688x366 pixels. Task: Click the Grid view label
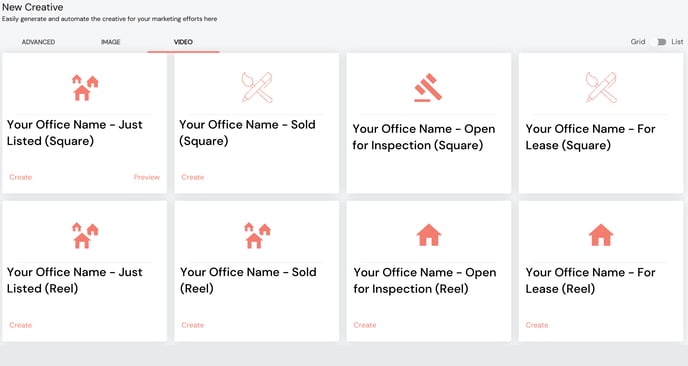[x=638, y=42]
